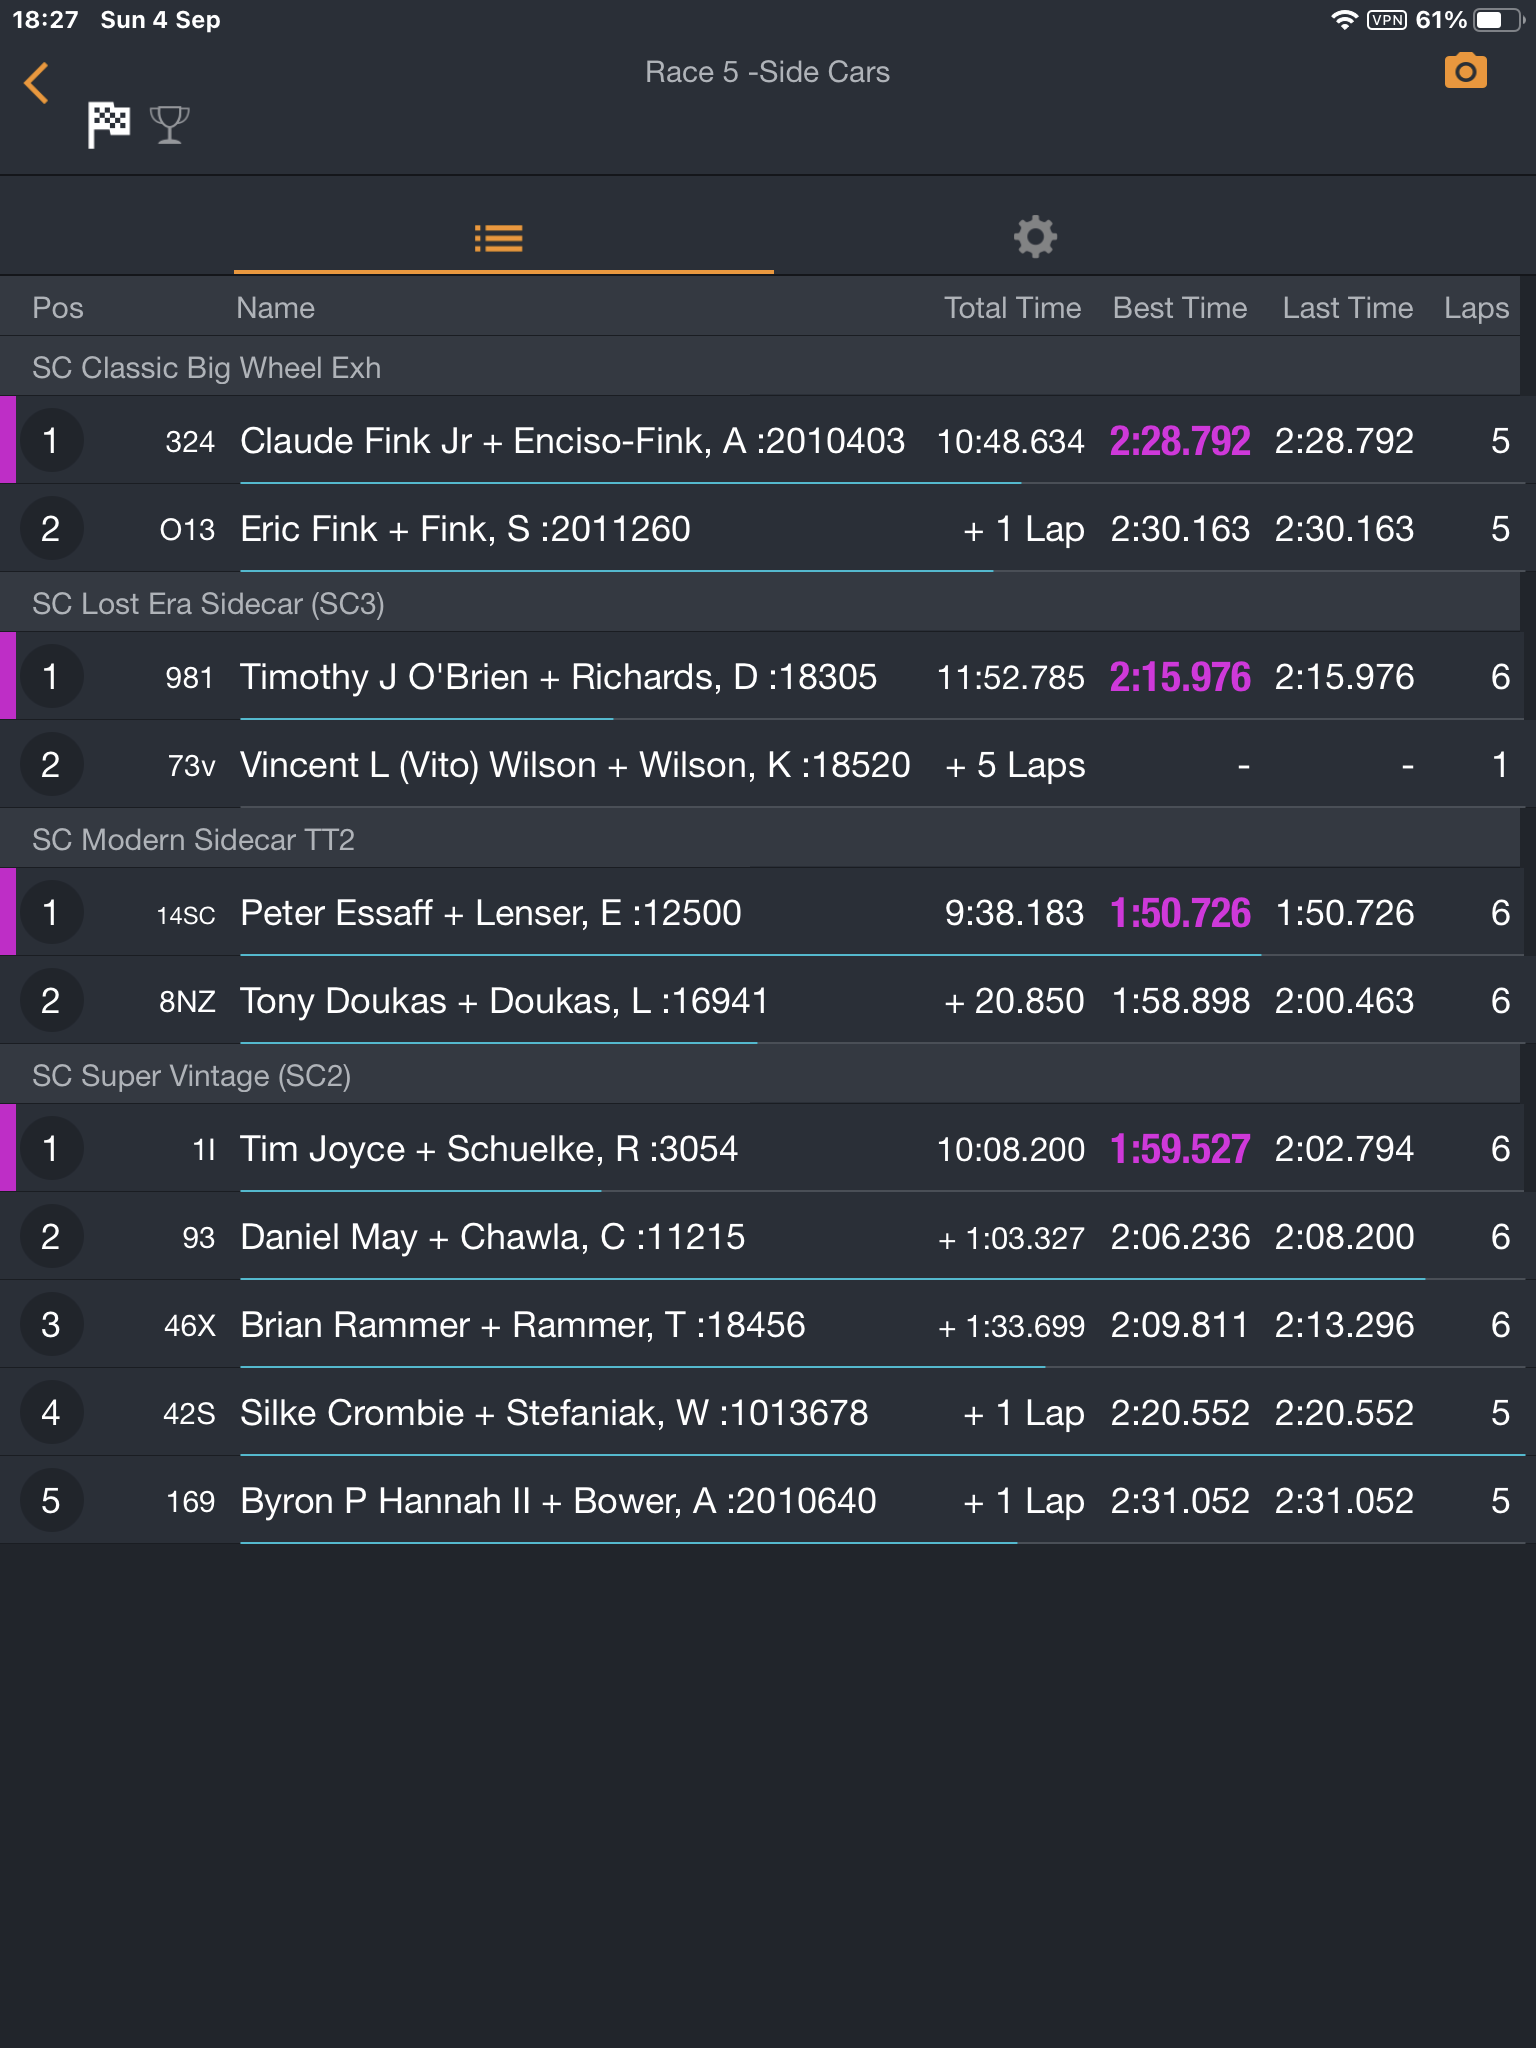This screenshot has height=2048, width=1536.
Task: Tap the SC Super Vintage (SC2) header
Action: tap(191, 1076)
